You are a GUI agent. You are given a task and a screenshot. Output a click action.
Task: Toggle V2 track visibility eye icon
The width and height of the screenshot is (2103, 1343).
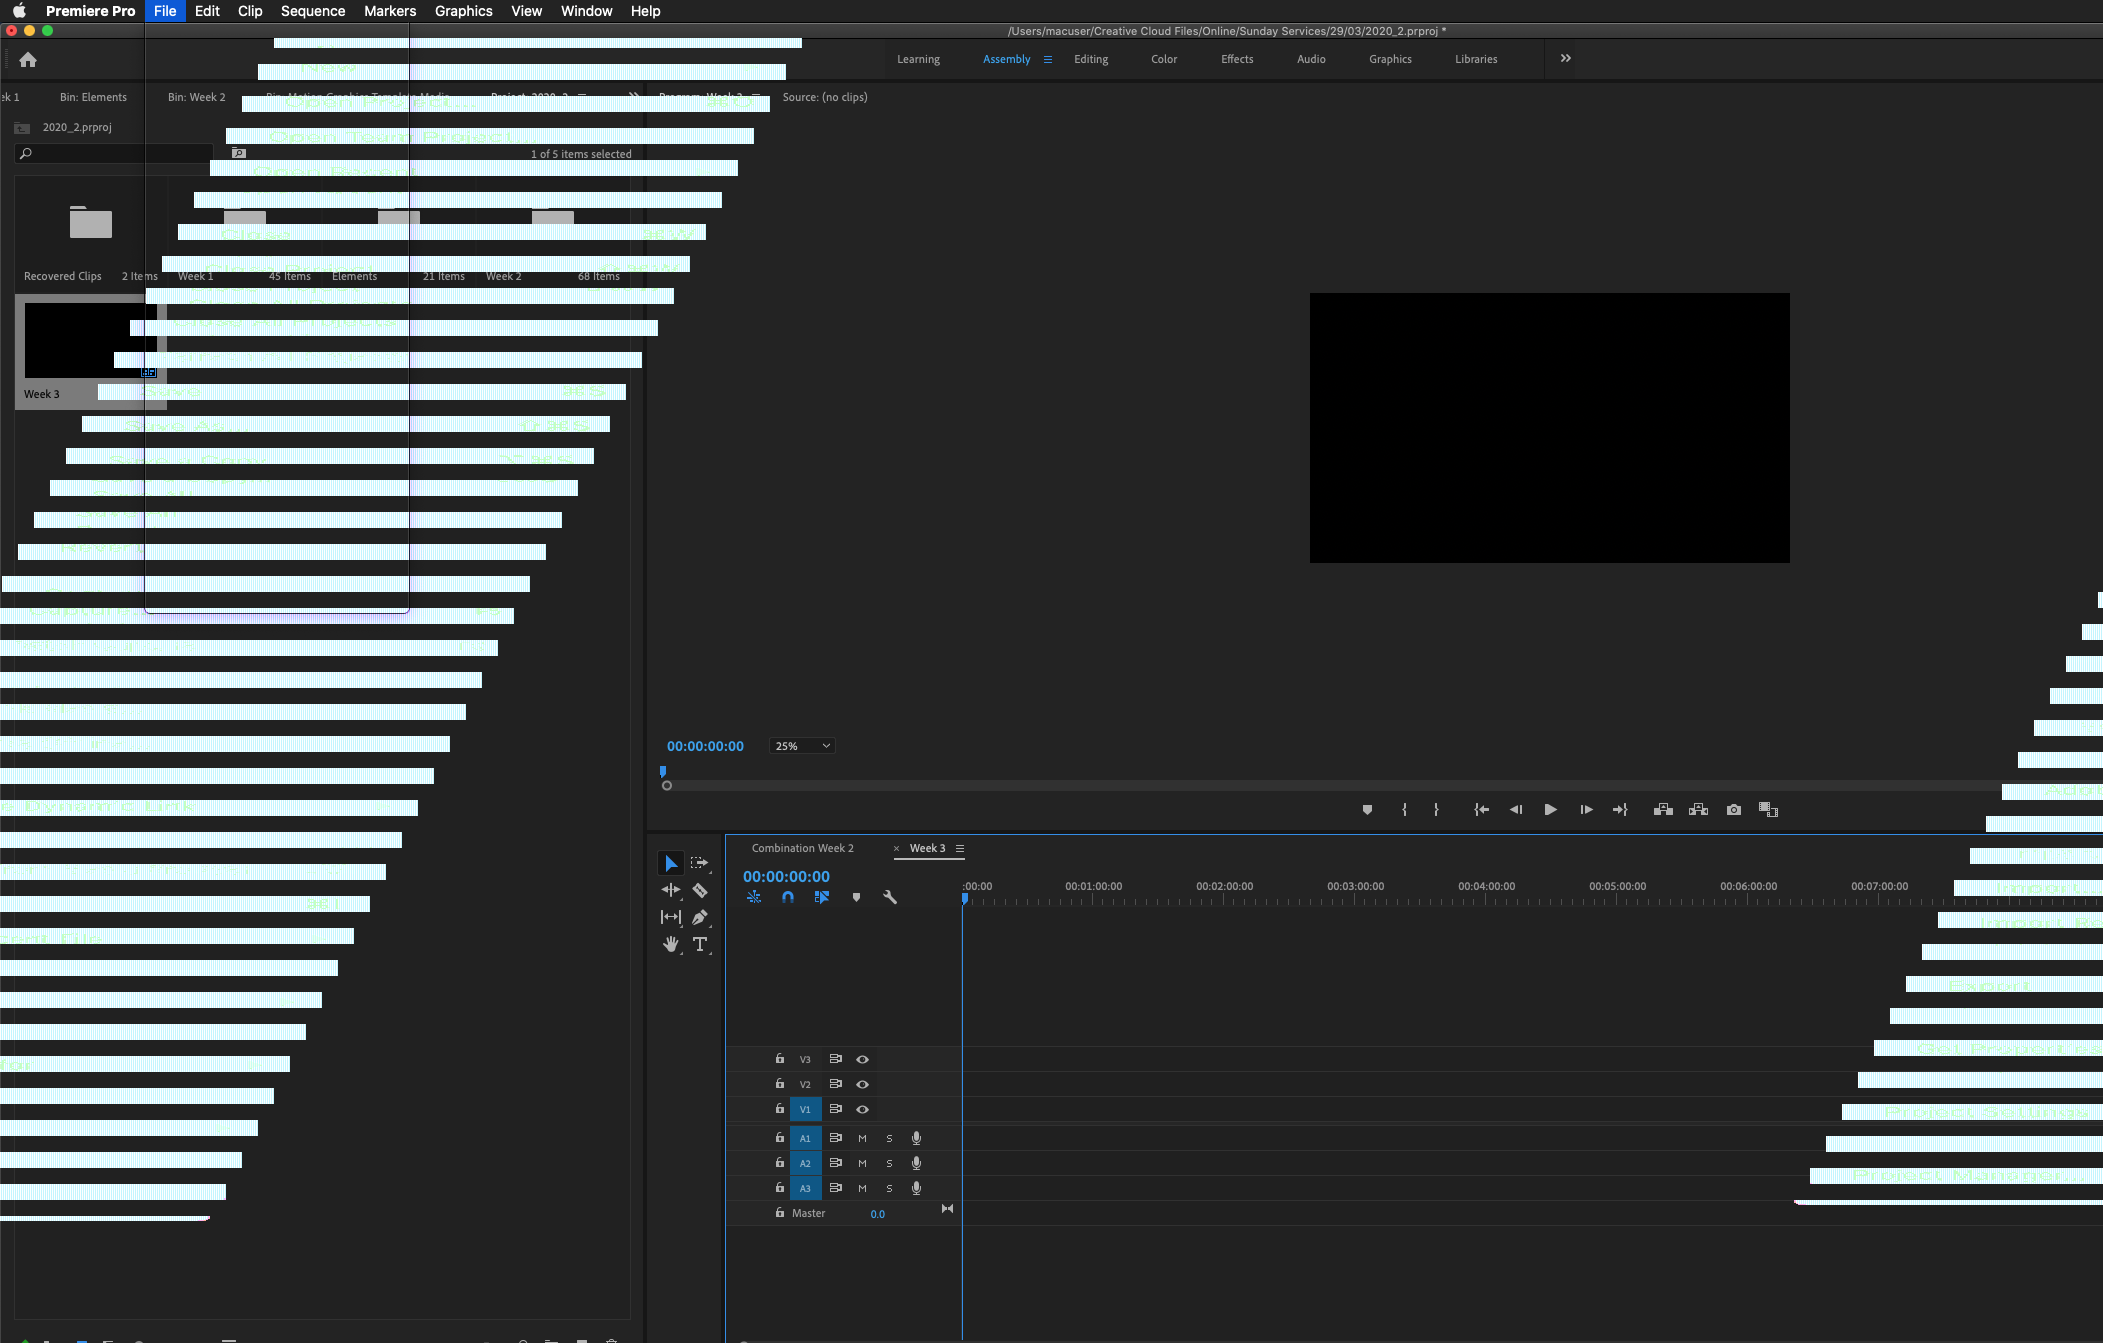coord(861,1084)
